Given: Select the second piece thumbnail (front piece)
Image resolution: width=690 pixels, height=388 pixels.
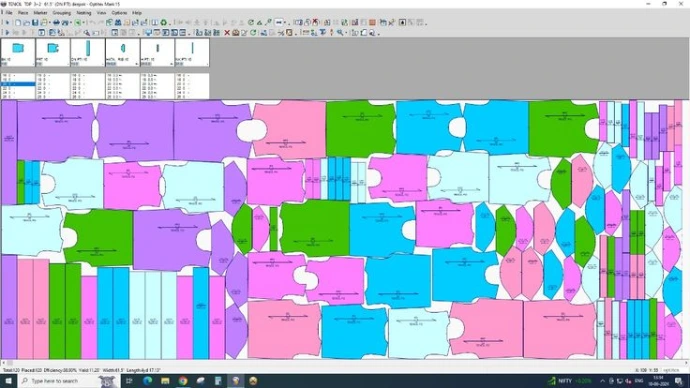Looking at the screenshot, I should coord(53,52).
